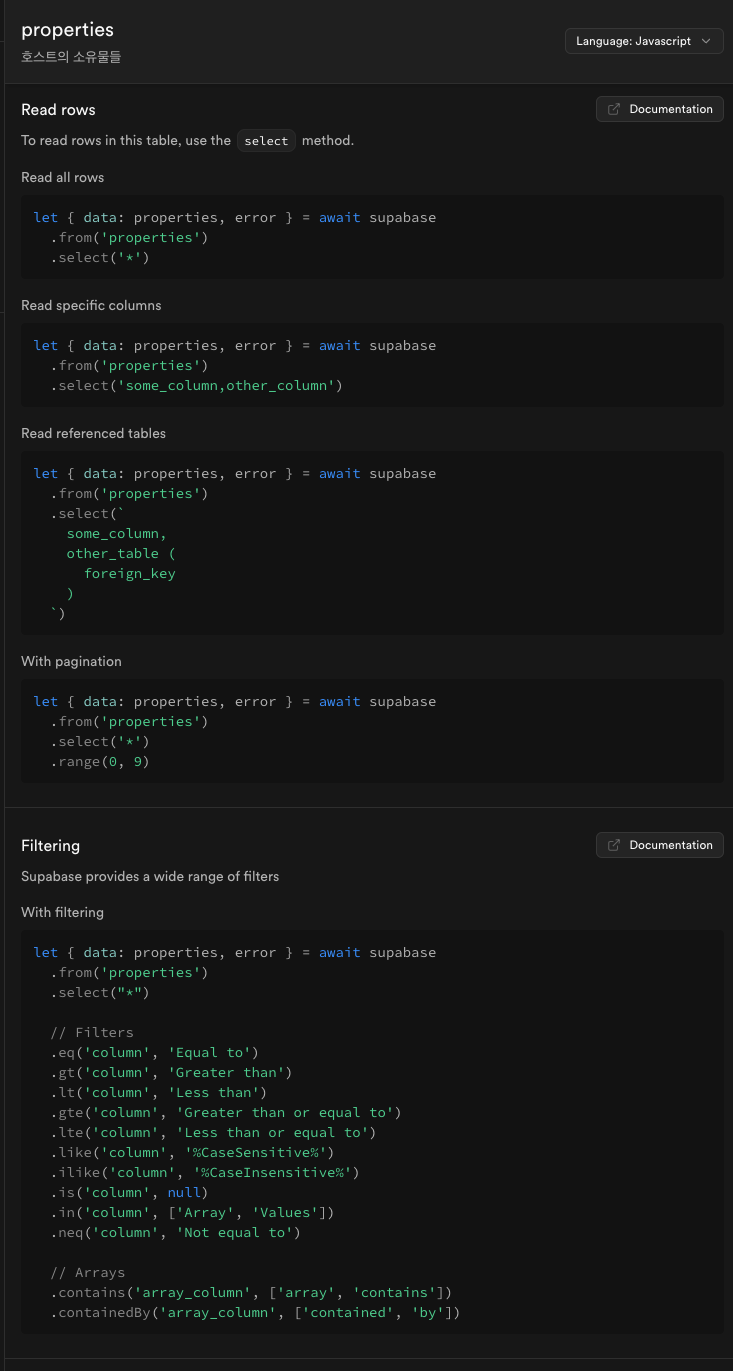Click the foreign_key token in the referenced tables snippet

(130, 573)
